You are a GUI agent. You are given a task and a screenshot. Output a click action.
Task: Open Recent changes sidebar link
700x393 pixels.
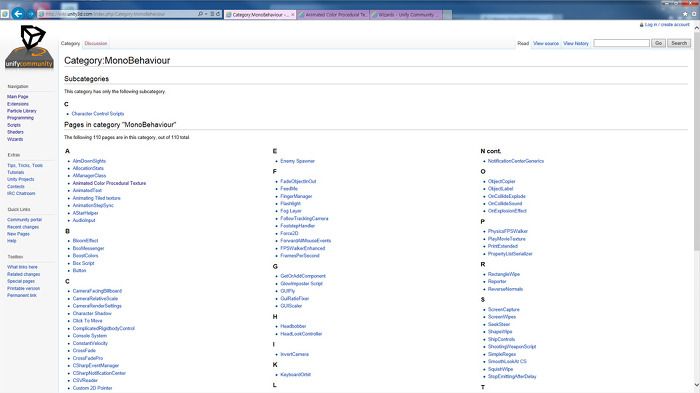[23, 227]
